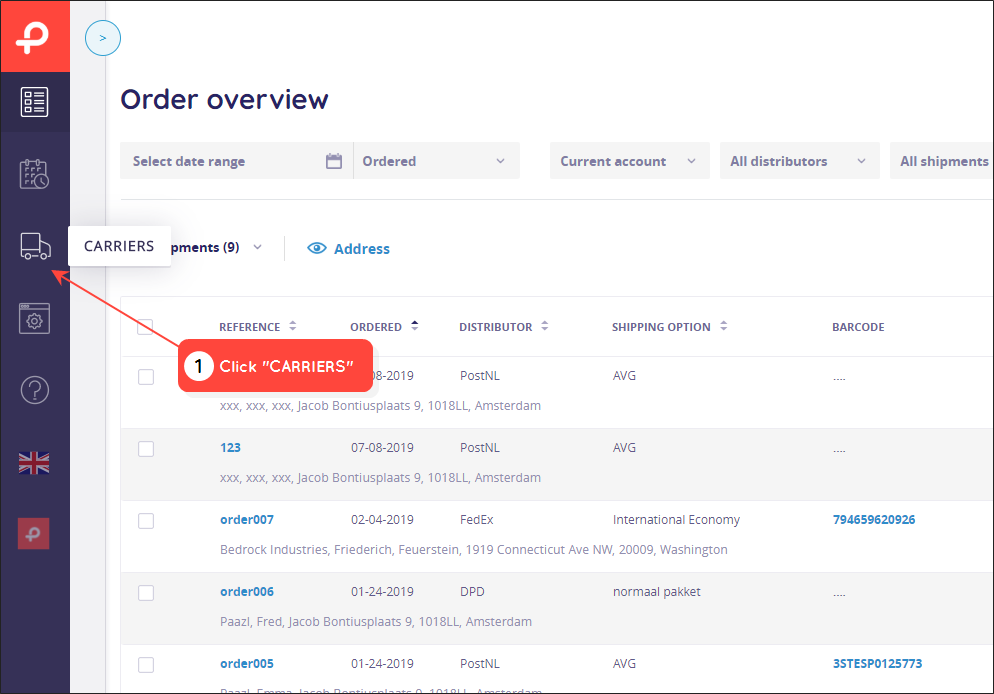994x694 pixels.
Task: Open the calendar schedule sidebar icon
Action: [34, 174]
